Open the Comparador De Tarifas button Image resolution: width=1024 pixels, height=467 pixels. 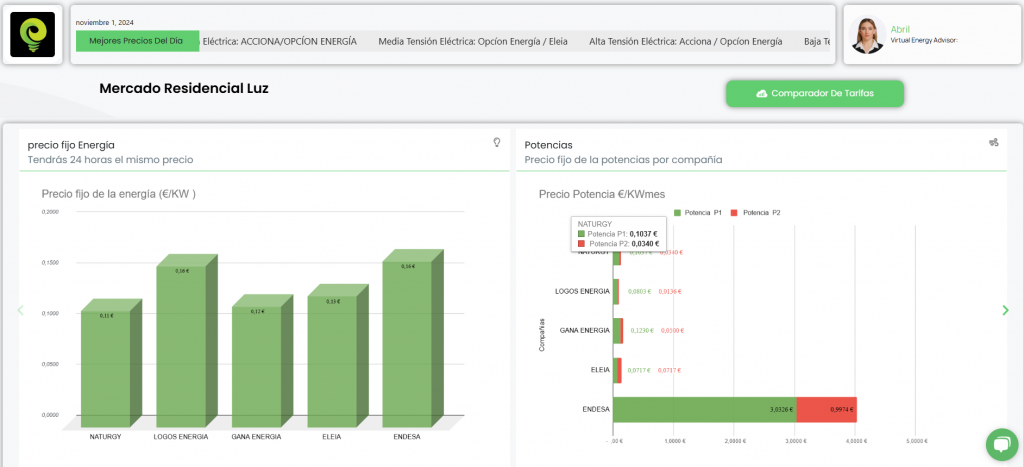click(814, 93)
